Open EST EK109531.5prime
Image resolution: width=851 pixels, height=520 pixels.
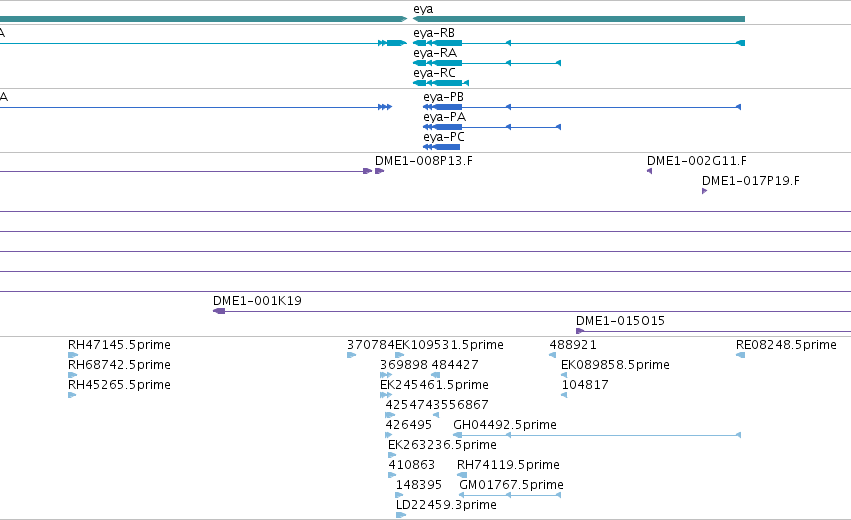(449, 345)
